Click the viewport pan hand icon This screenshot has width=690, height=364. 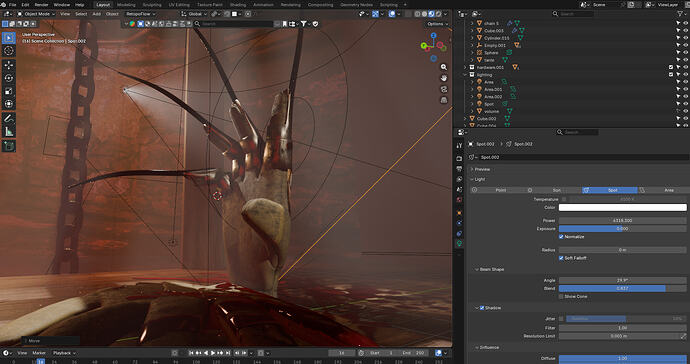(x=444, y=78)
